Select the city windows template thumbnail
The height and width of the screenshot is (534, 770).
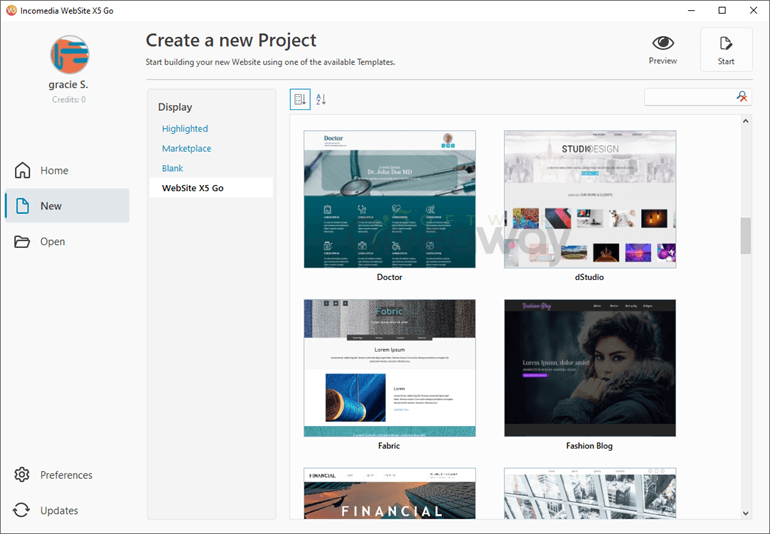[590, 493]
